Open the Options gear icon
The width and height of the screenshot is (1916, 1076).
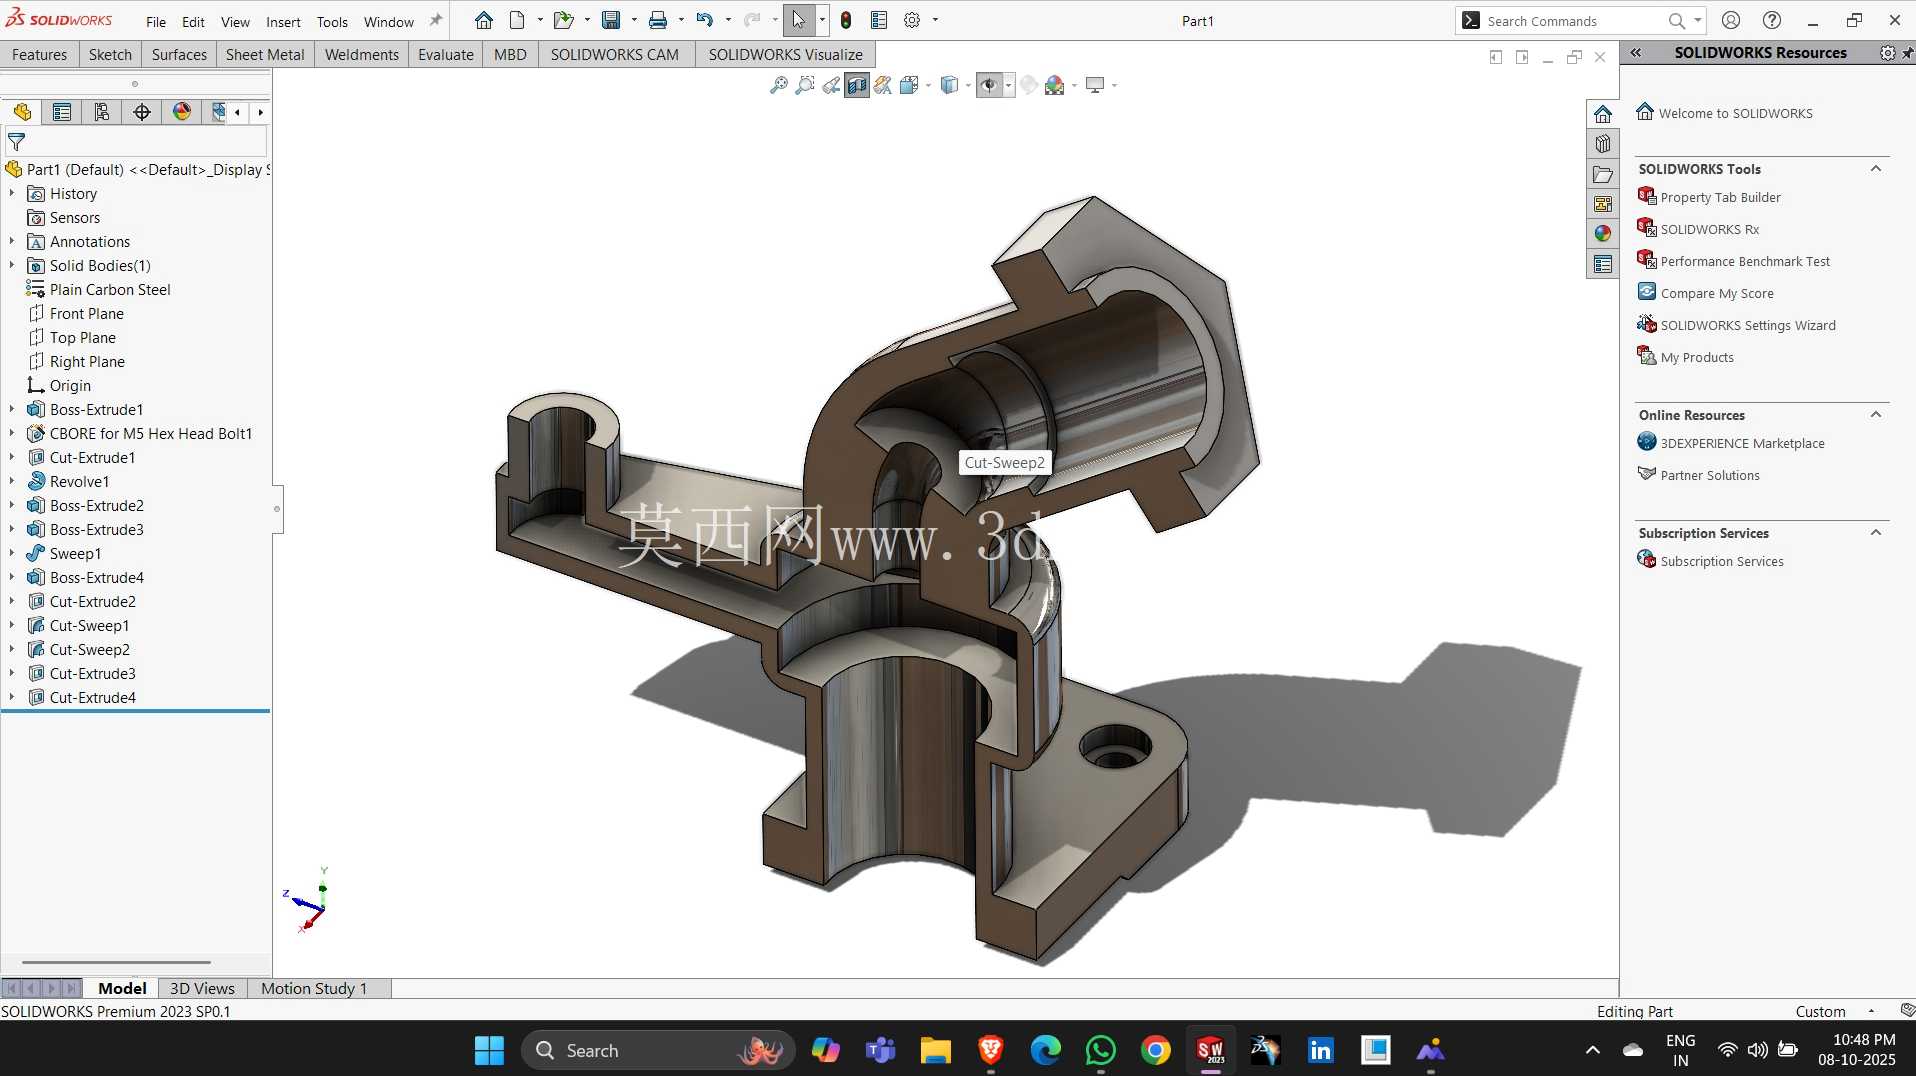912,20
